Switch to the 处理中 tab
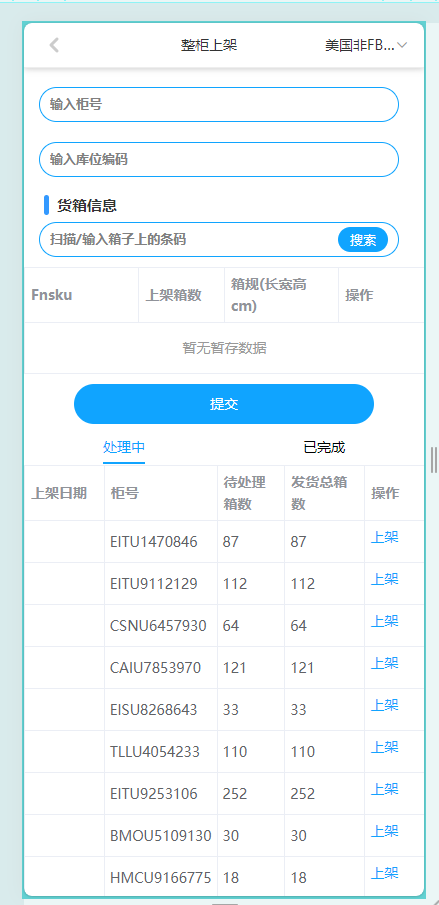439x905 pixels. coord(124,447)
